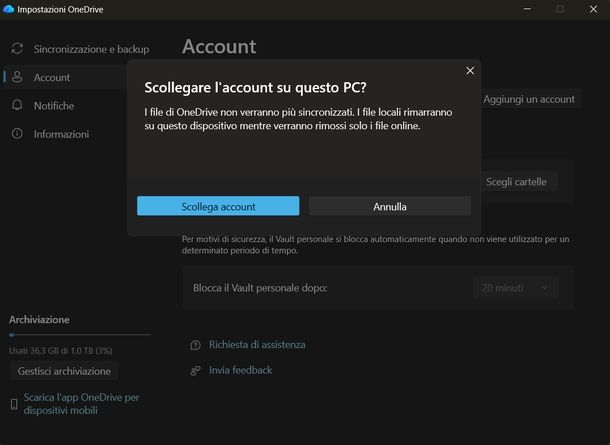Click the Usati 36,3 GB storage text
Screen dimensions: 610x445
click(61, 350)
